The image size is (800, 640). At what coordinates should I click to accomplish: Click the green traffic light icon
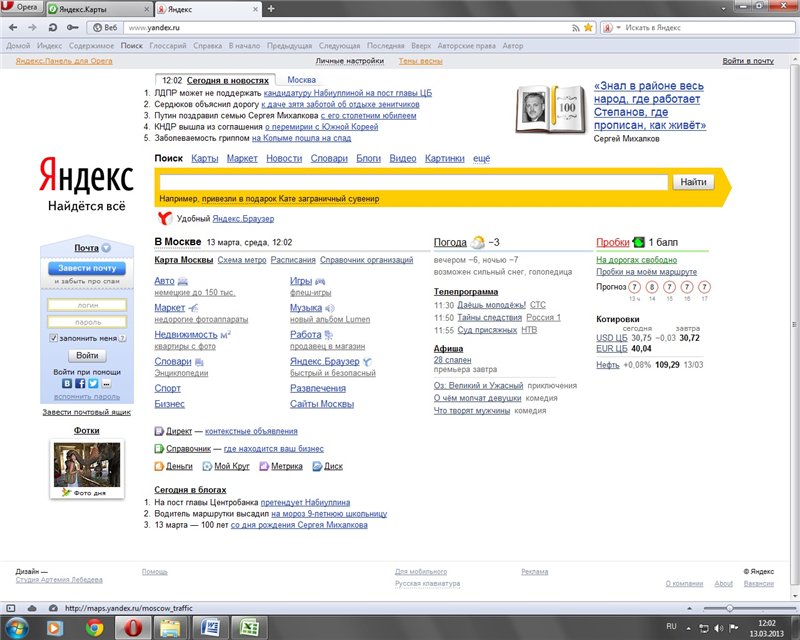638,242
